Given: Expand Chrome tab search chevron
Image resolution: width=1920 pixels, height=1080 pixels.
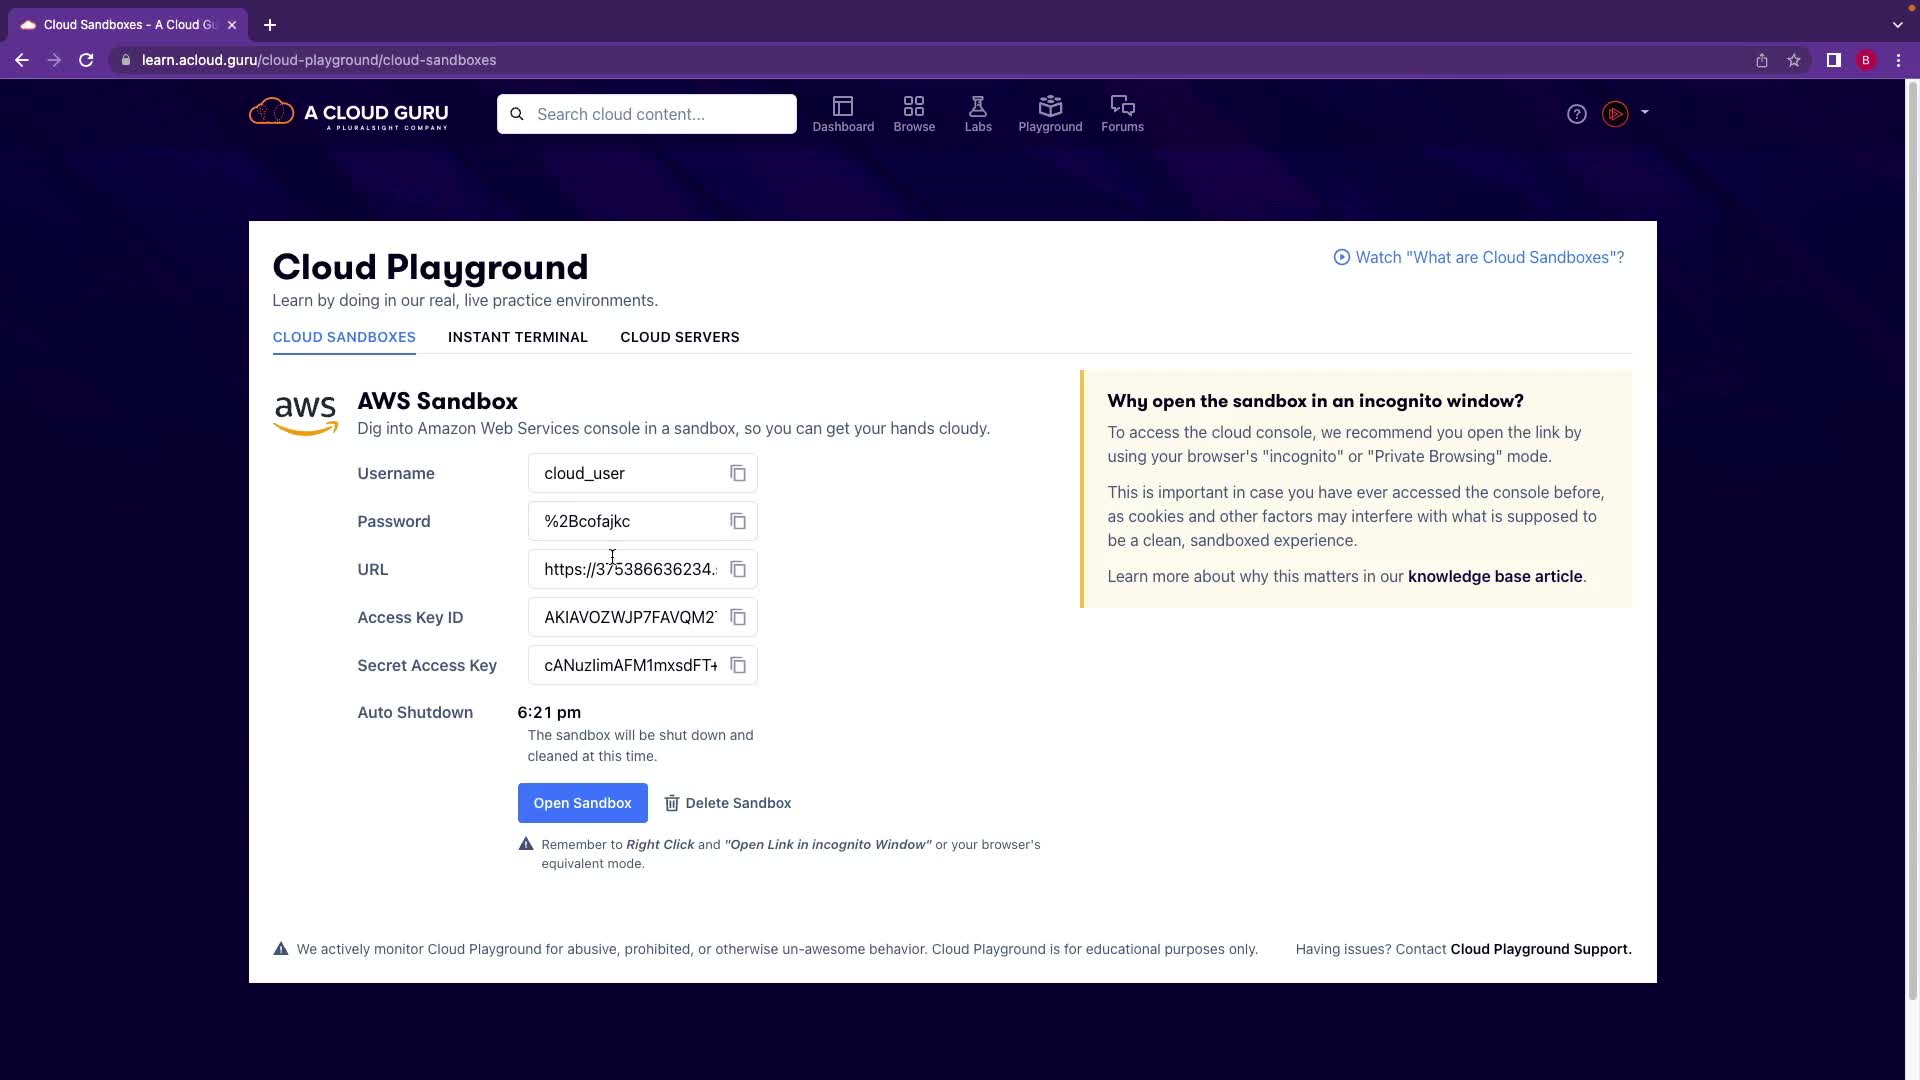Looking at the screenshot, I should click(1897, 25).
